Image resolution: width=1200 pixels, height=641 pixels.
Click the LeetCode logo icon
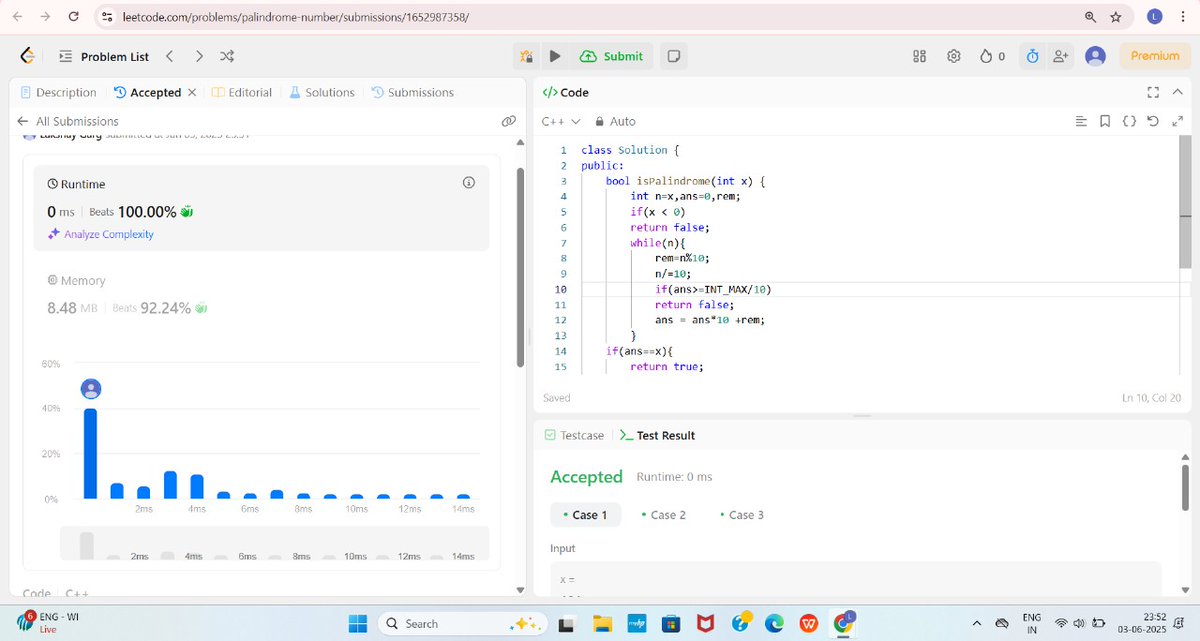coord(28,56)
